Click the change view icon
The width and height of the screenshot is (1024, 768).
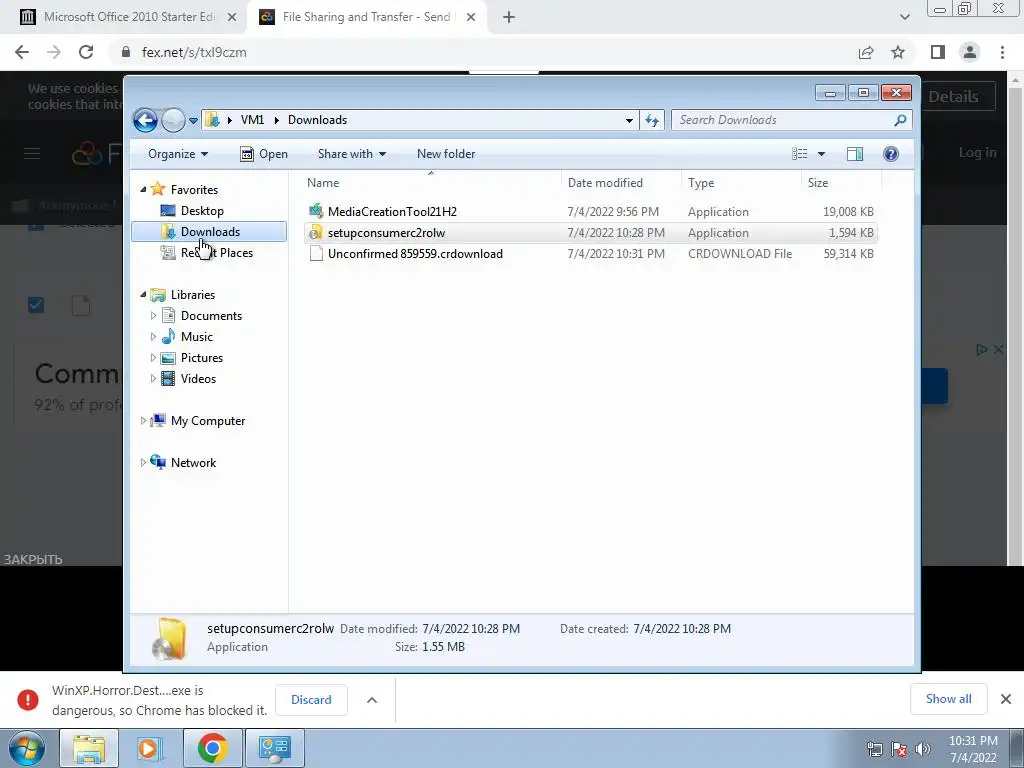[799, 154]
